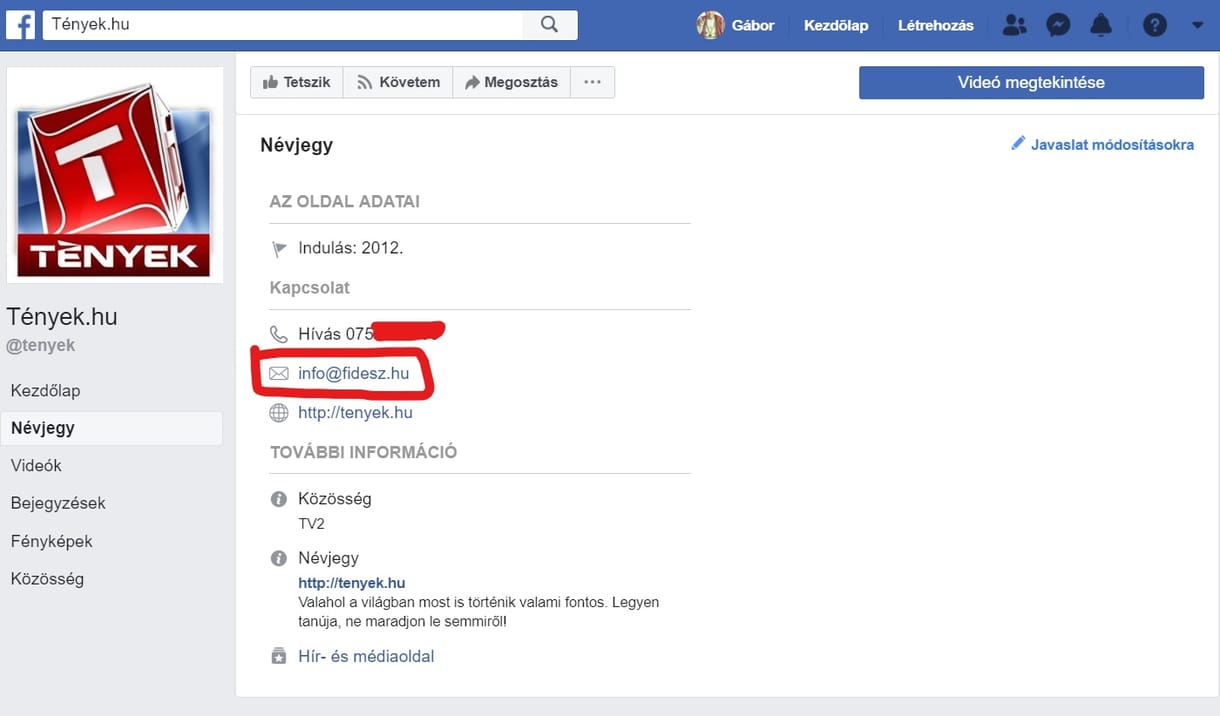
Task: Open the help question mark icon
Action: pyautogui.click(x=1155, y=25)
